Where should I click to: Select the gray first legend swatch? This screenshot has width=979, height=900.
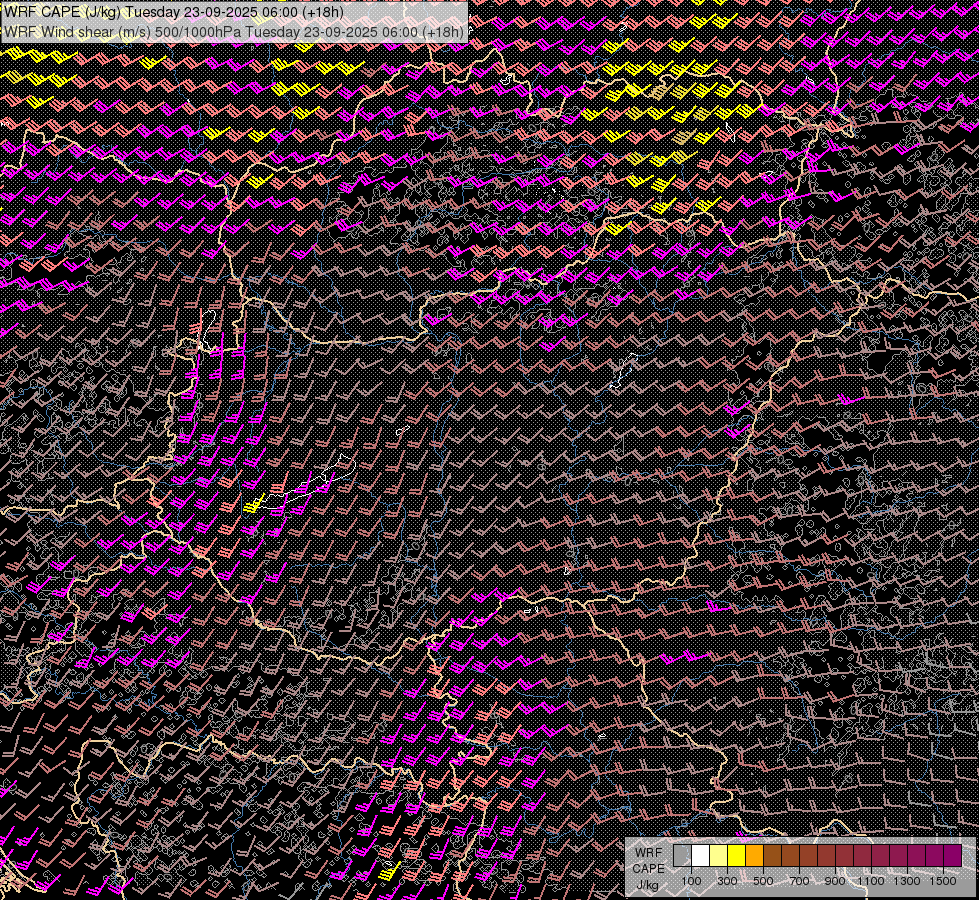[682, 856]
